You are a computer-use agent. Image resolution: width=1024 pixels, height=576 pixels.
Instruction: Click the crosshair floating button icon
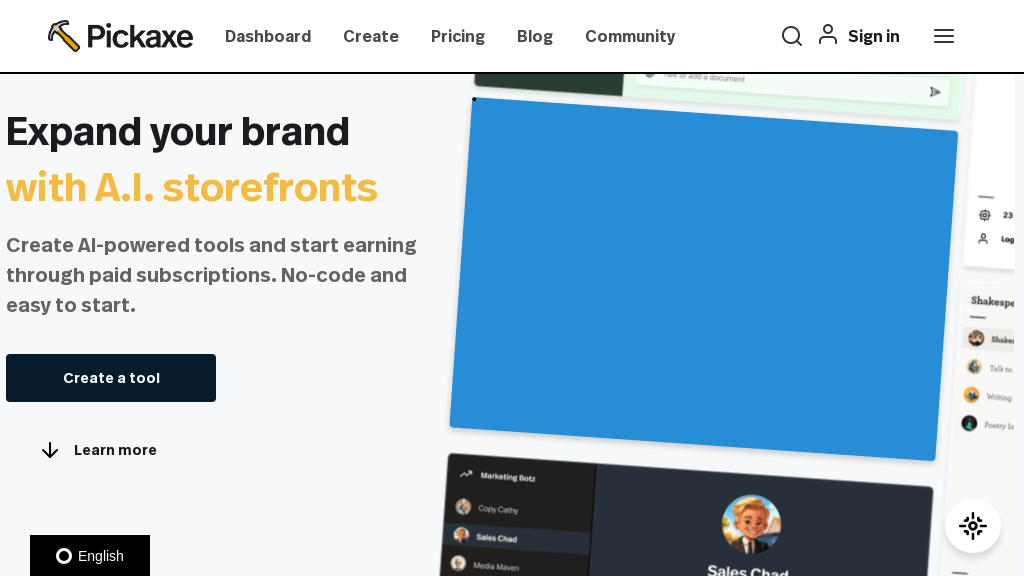coord(973,526)
